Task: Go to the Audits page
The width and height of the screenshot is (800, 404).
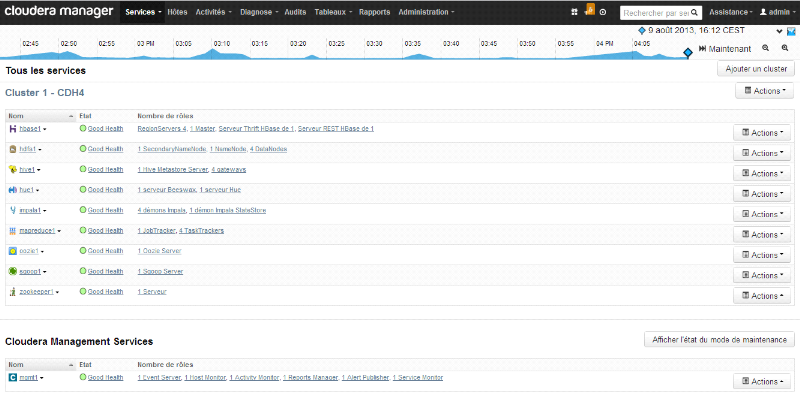Action: [295, 12]
